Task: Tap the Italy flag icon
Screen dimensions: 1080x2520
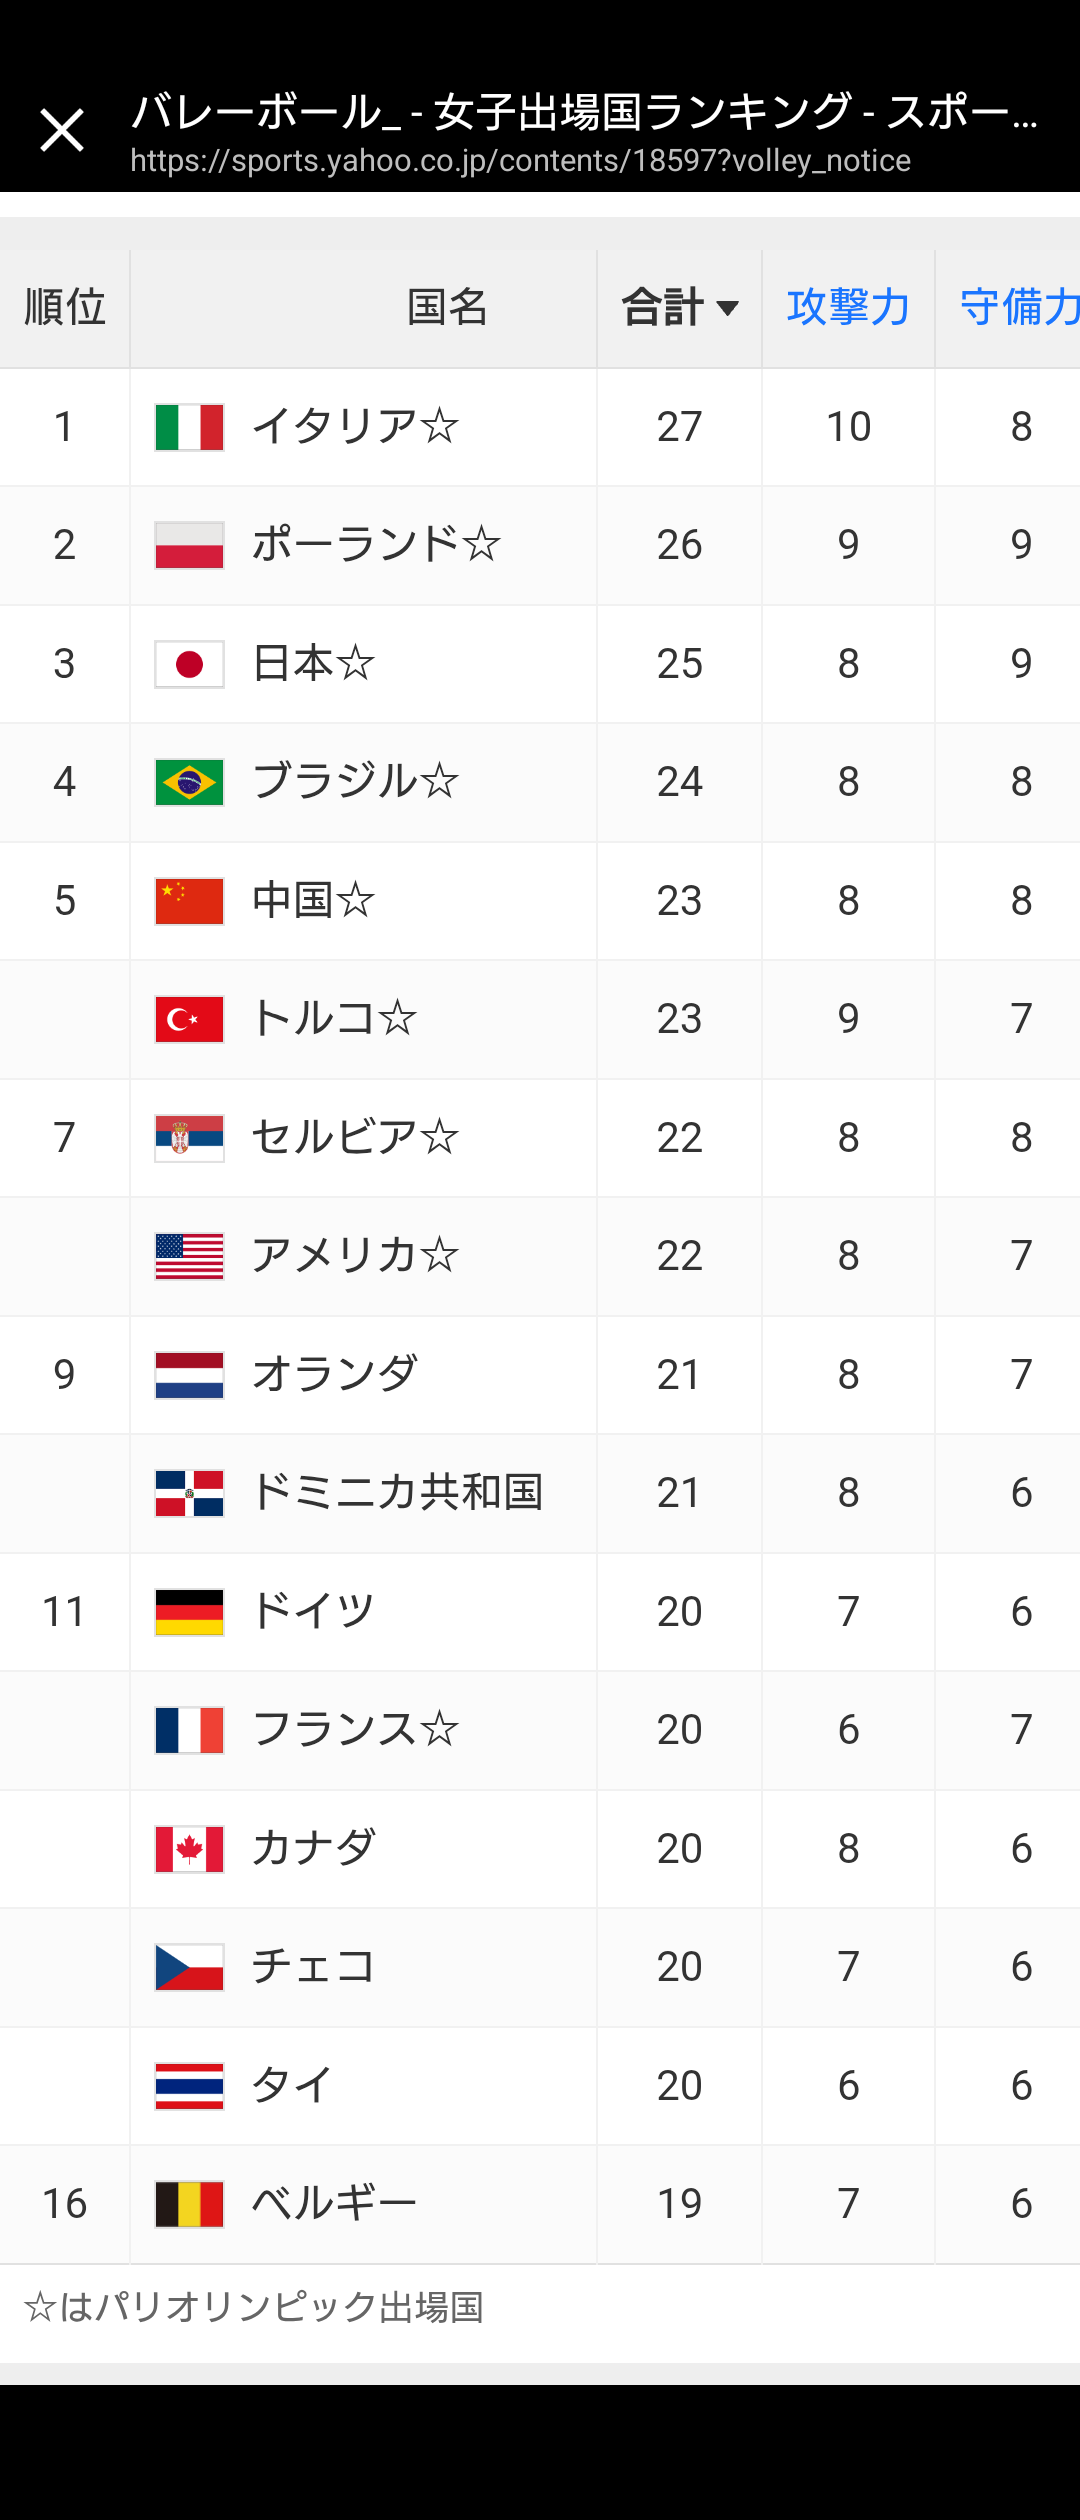Action: [189, 427]
